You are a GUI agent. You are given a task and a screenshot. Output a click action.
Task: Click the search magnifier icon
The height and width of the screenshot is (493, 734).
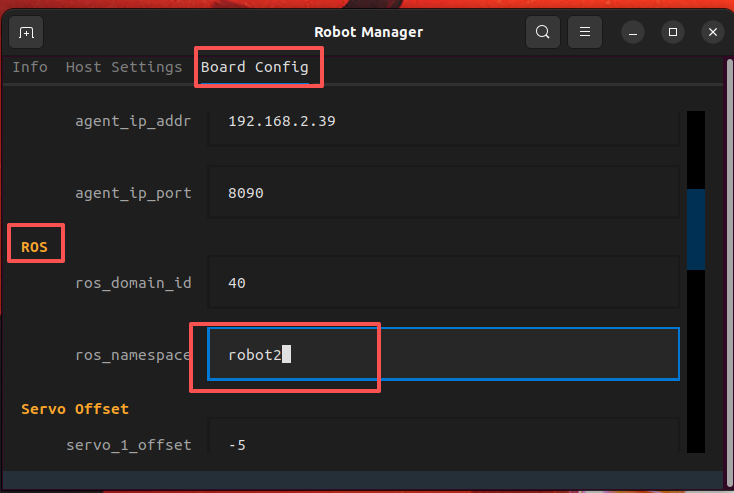point(543,32)
